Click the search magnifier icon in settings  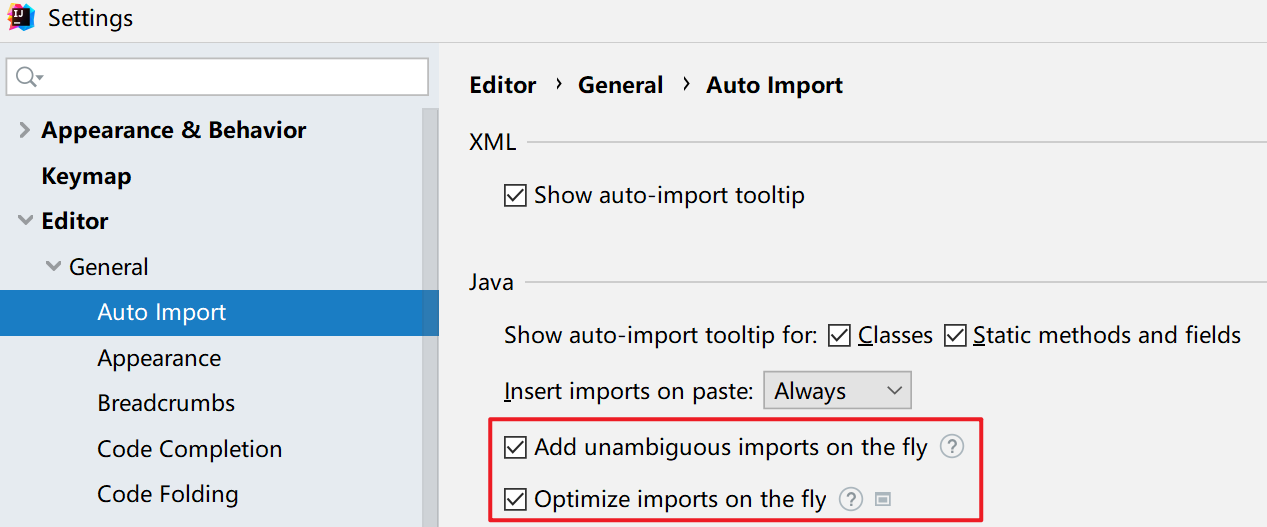pyautogui.click(x=28, y=77)
